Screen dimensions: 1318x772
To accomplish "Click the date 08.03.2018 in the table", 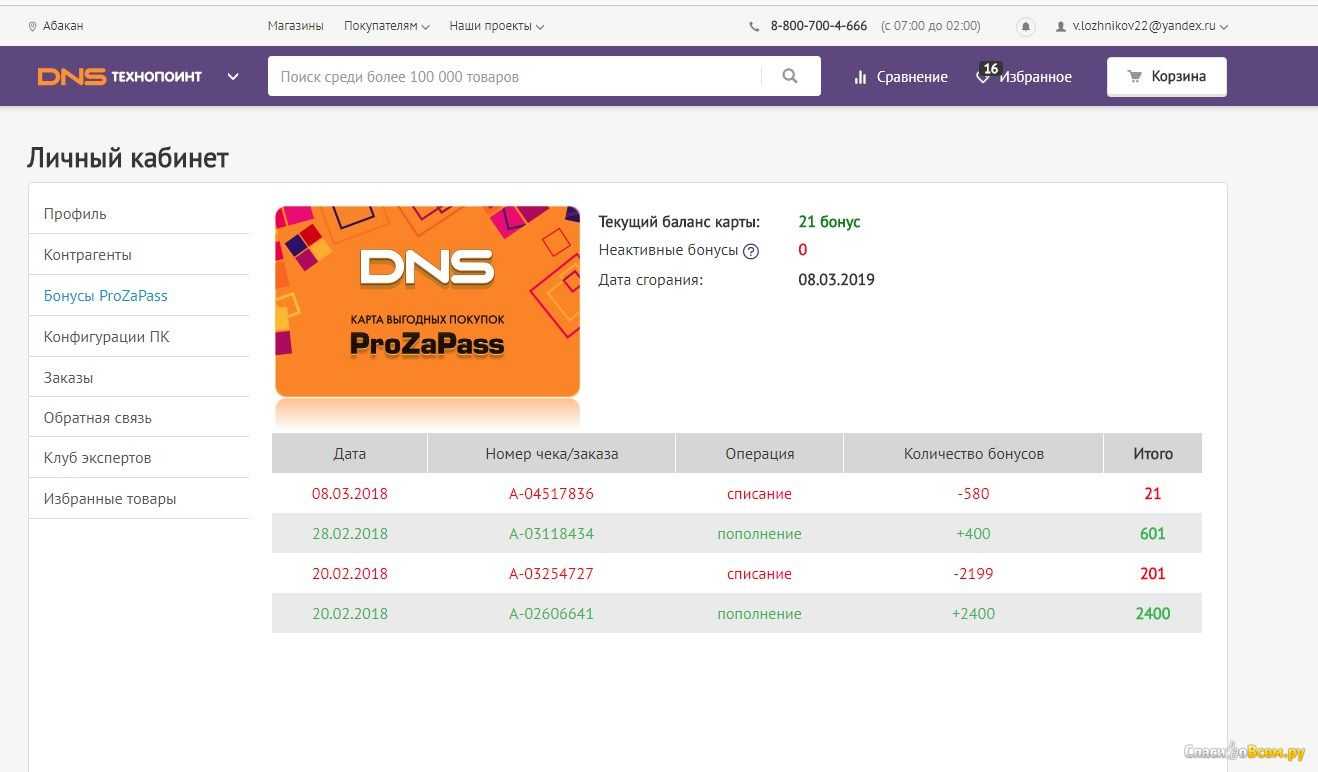I will coord(349,494).
